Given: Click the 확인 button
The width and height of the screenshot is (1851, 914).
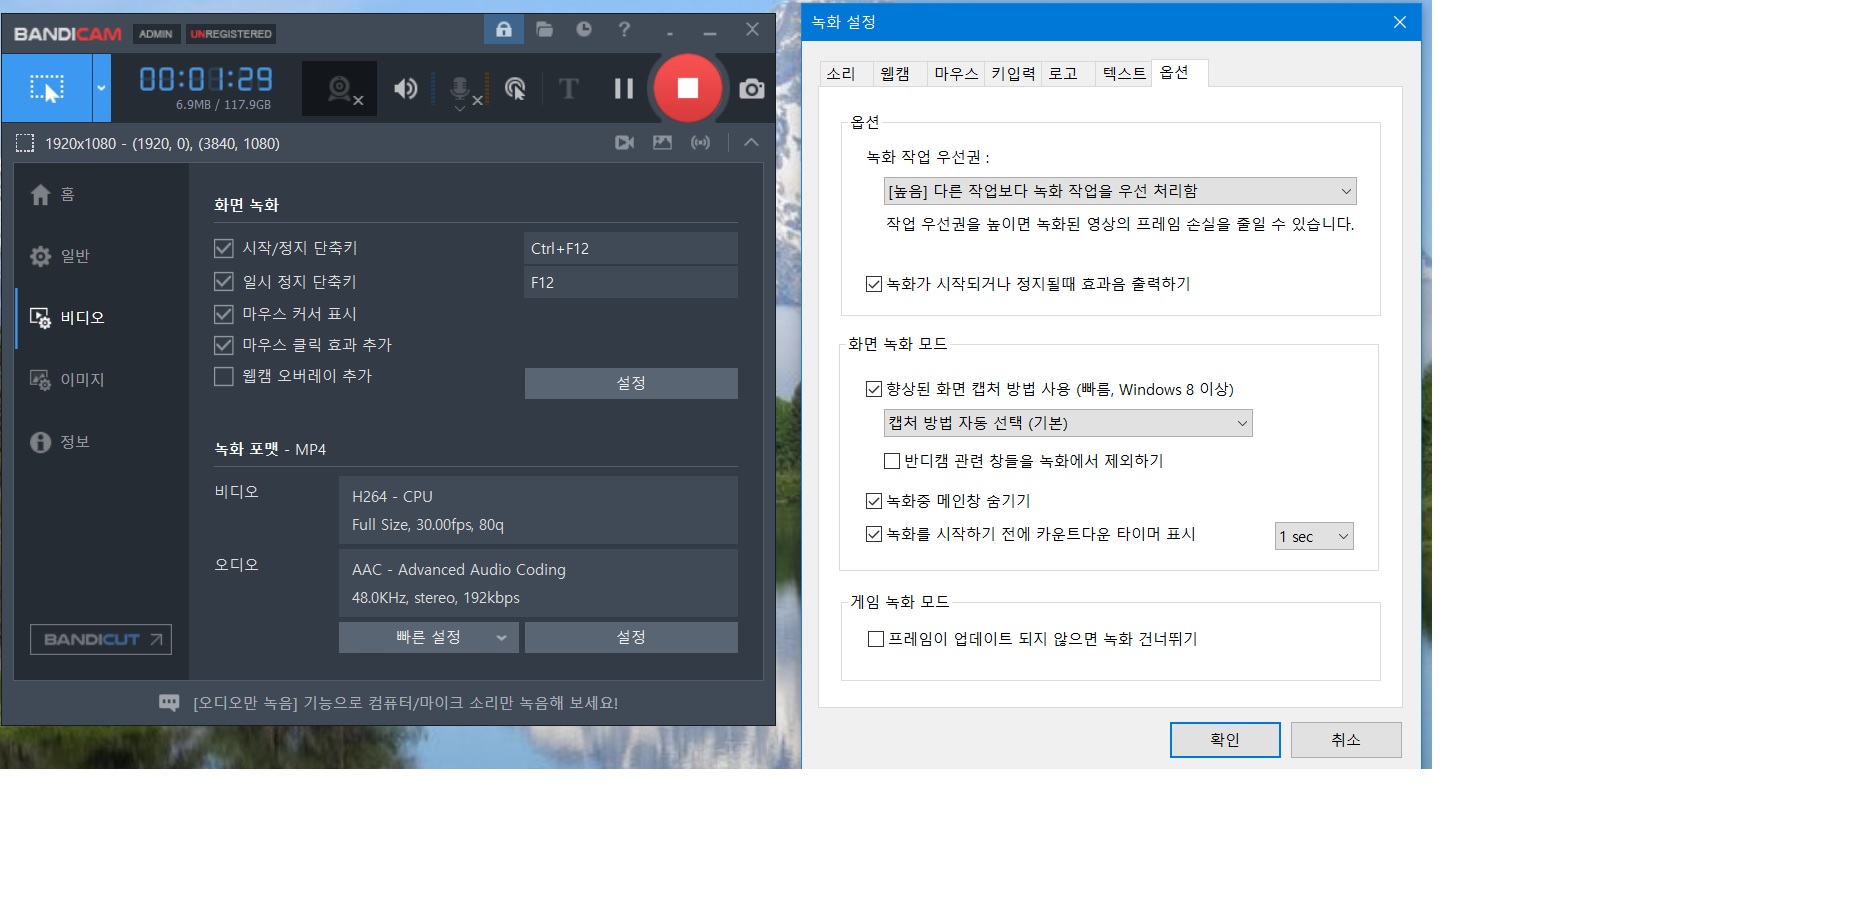Looking at the screenshot, I should coord(1225,740).
